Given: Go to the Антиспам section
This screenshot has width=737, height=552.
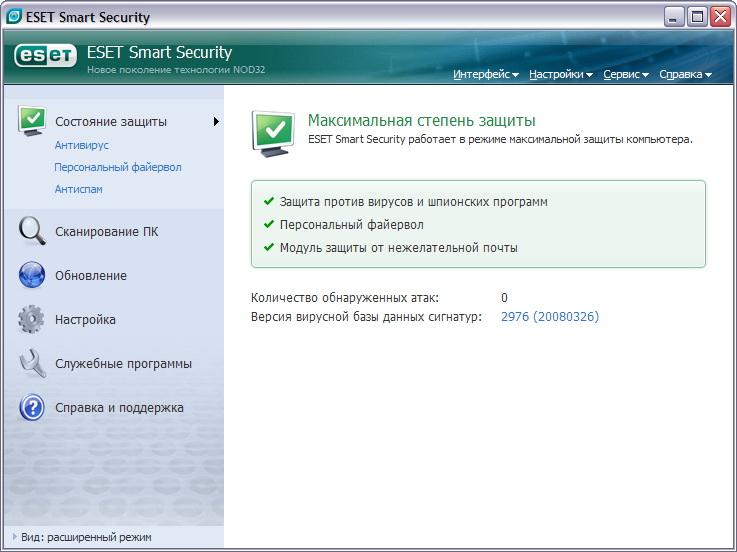Looking at the screenshot, I should [79, 189].
